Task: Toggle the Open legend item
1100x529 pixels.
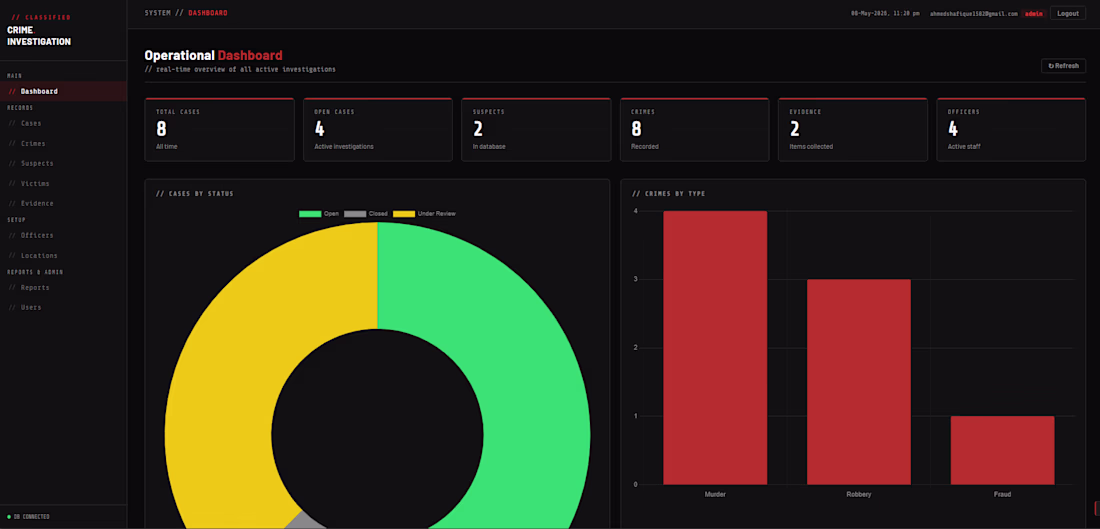Action: click(x=319, y=213)
